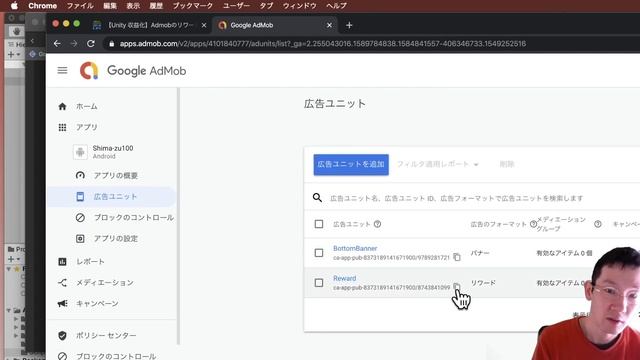Click the 削除 button
Screen dimensions: 640x360
point(507,164)
